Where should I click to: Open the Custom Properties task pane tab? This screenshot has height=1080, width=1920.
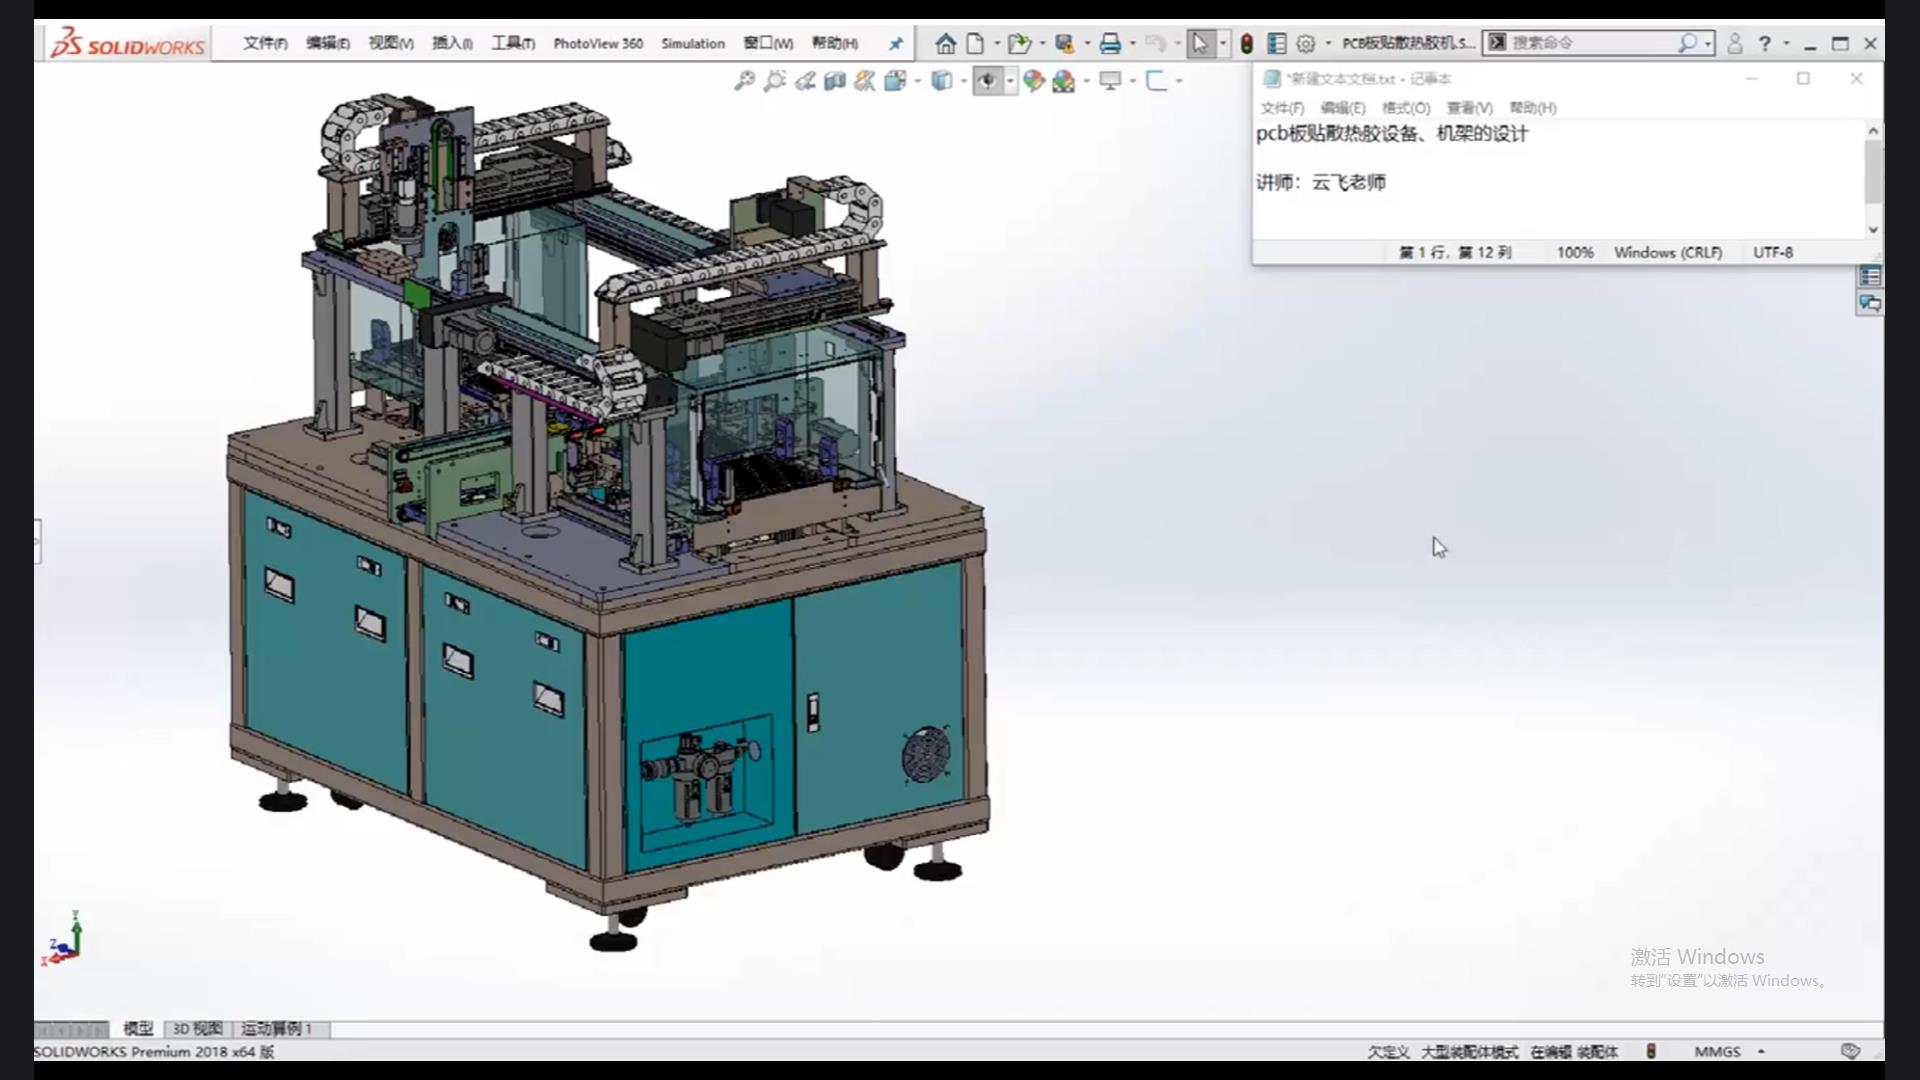click(1870, 276)
